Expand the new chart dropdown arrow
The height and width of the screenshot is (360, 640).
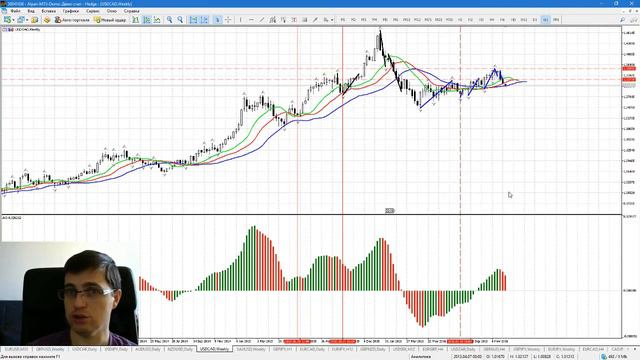(13, 20)
